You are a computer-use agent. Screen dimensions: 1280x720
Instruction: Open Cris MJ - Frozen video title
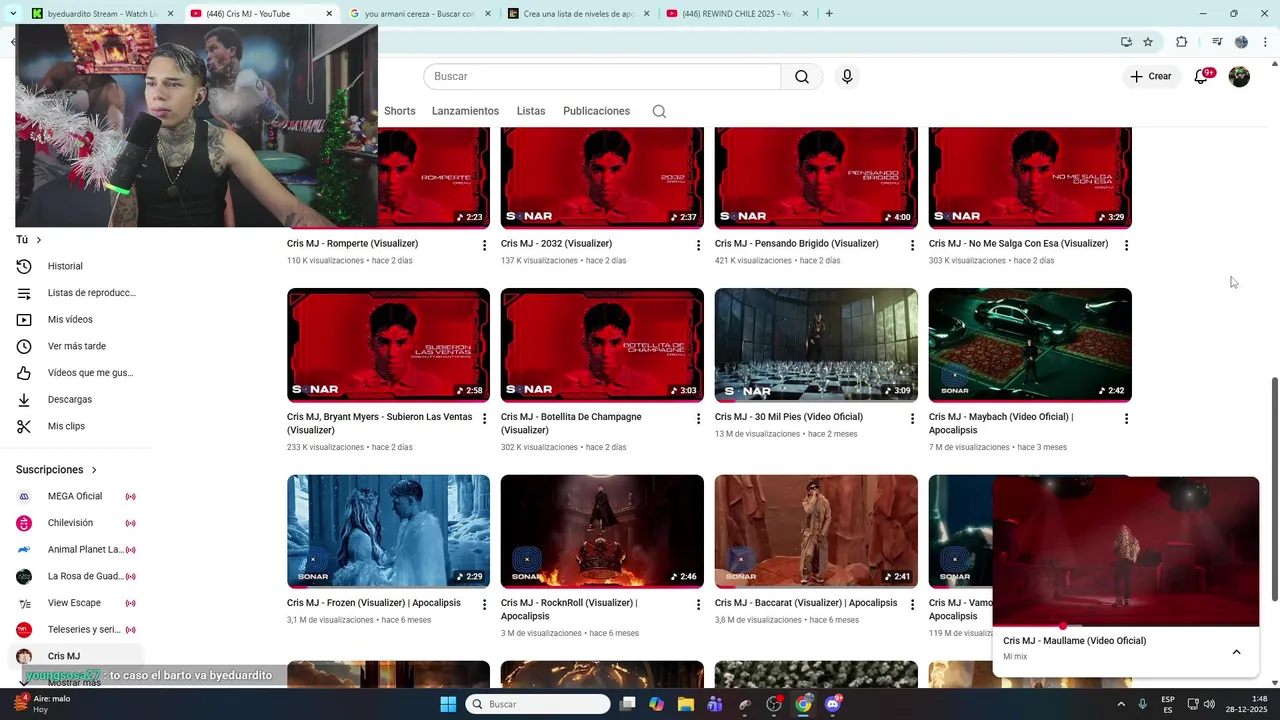(x=374, y=603)
